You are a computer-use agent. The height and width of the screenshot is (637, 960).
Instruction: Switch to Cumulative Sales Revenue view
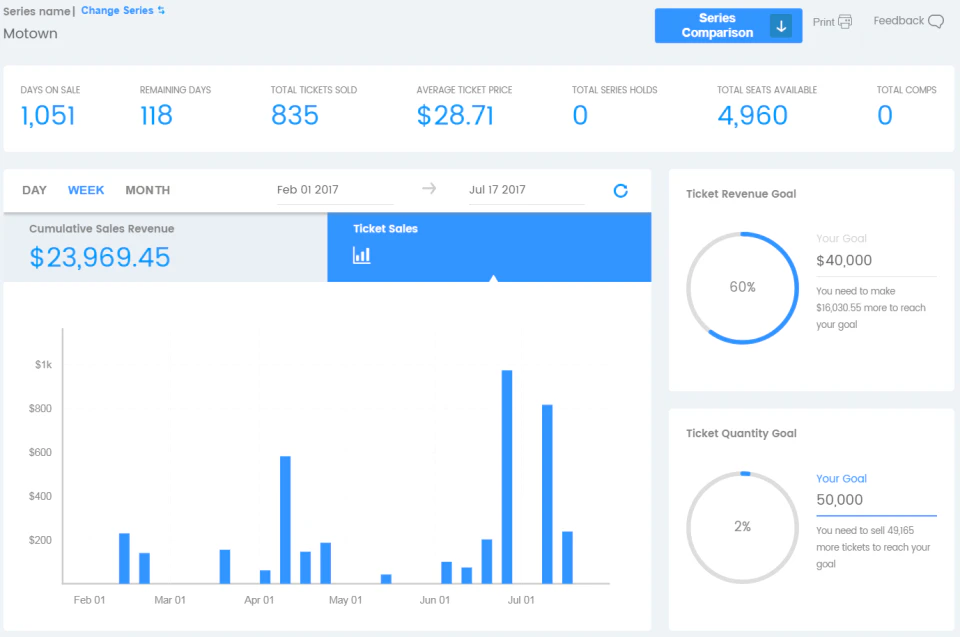click(x=163, y=246)
